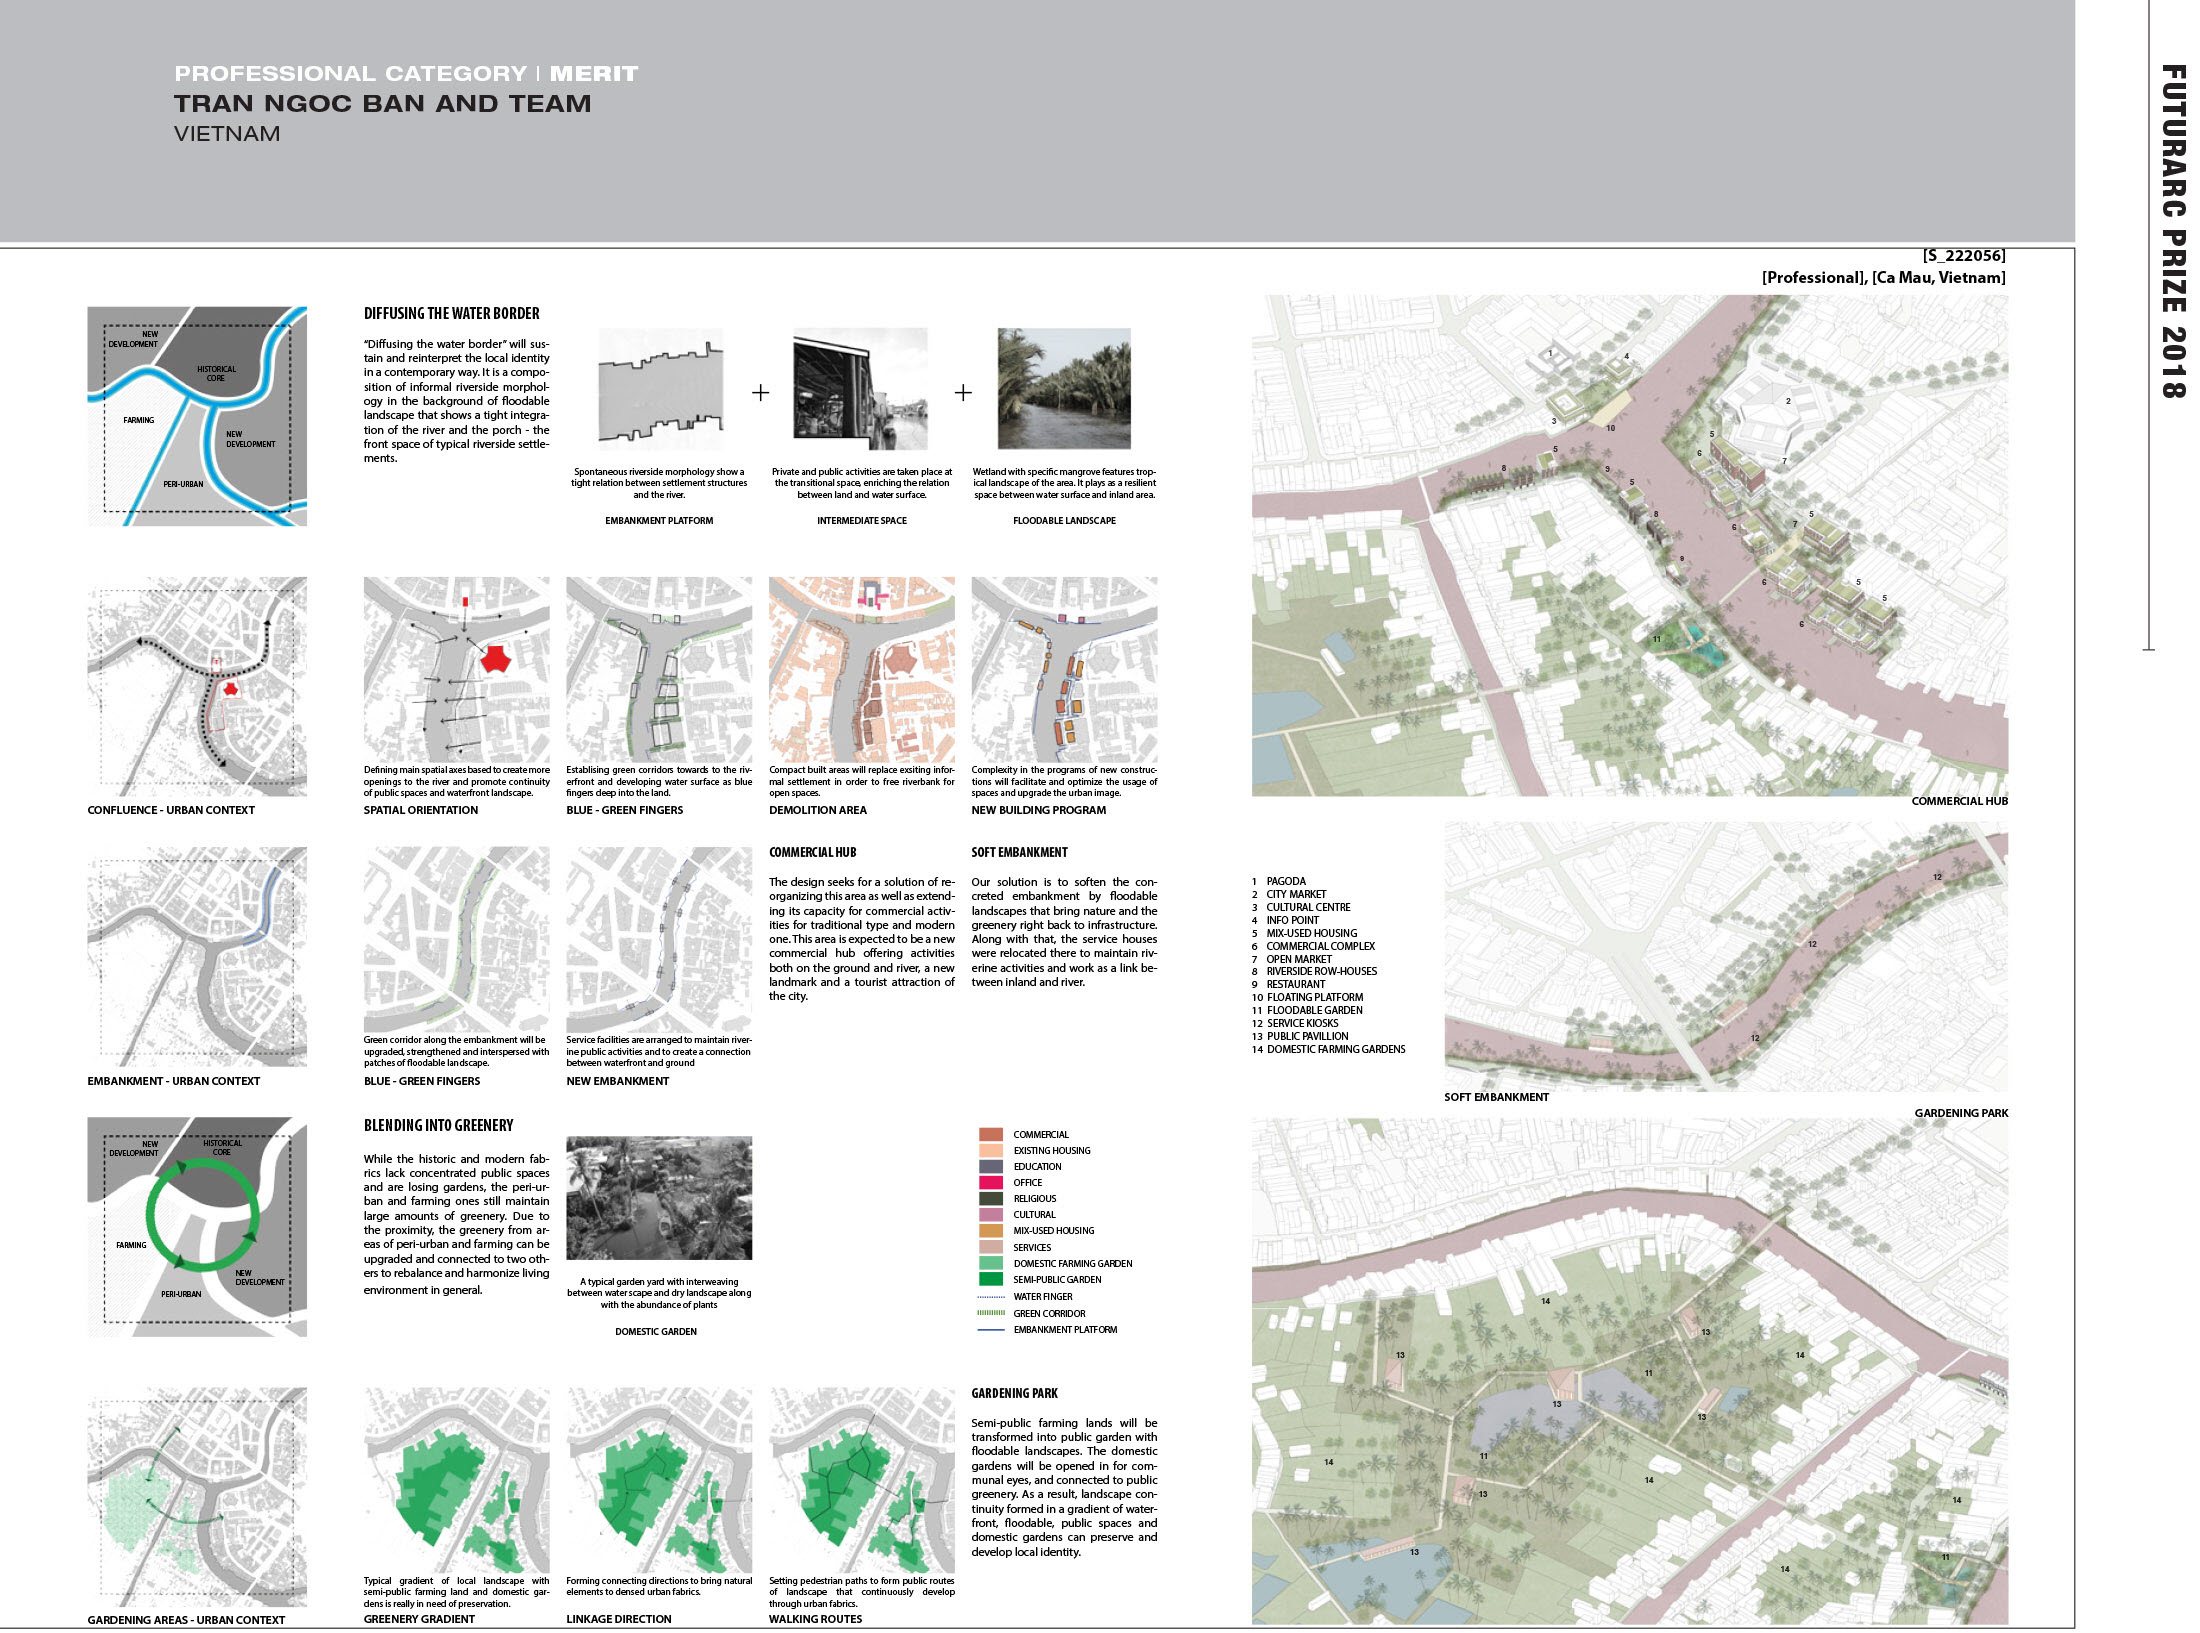2200x1633 pixels.
Task: Select the Education legend color swatch
Action: click(x=990, y=1166)
